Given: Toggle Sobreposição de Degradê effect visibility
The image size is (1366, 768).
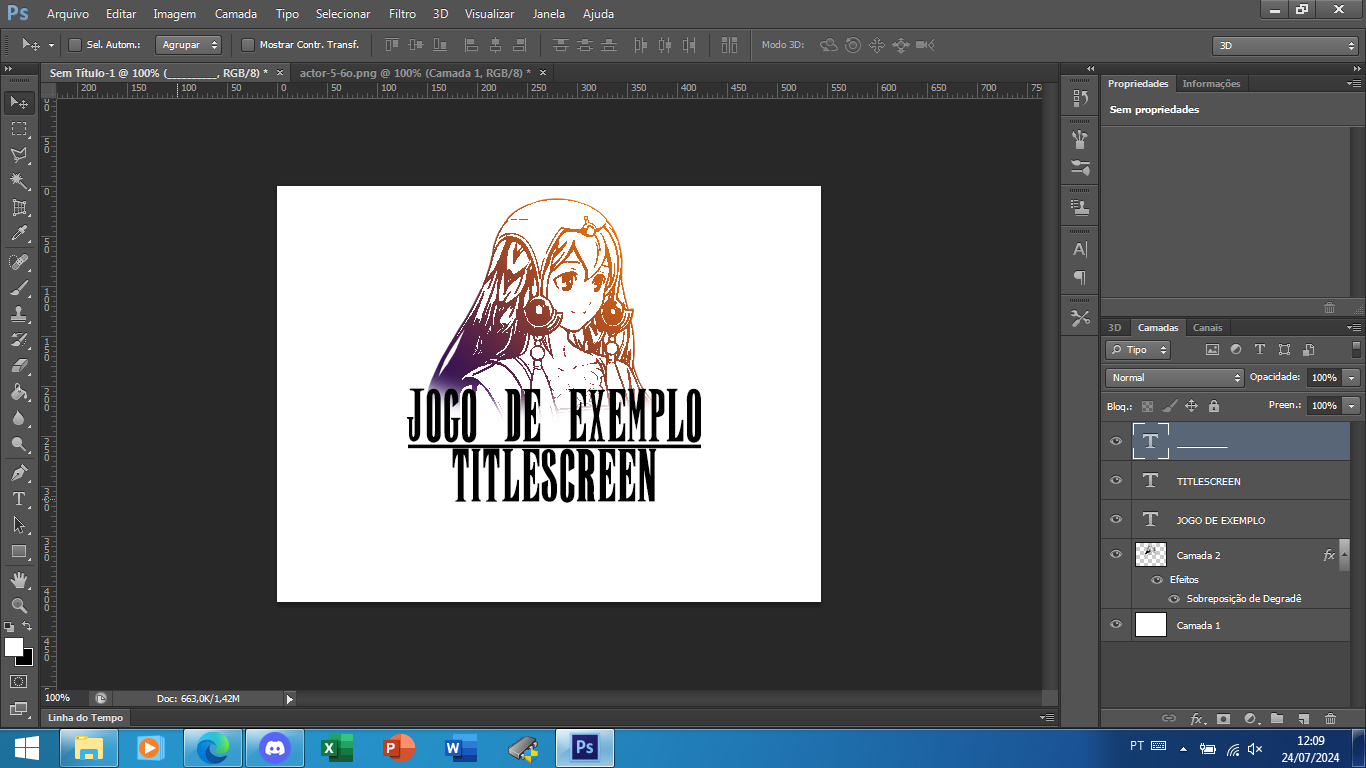Looking at the screenshot, I should (1174, 599).
